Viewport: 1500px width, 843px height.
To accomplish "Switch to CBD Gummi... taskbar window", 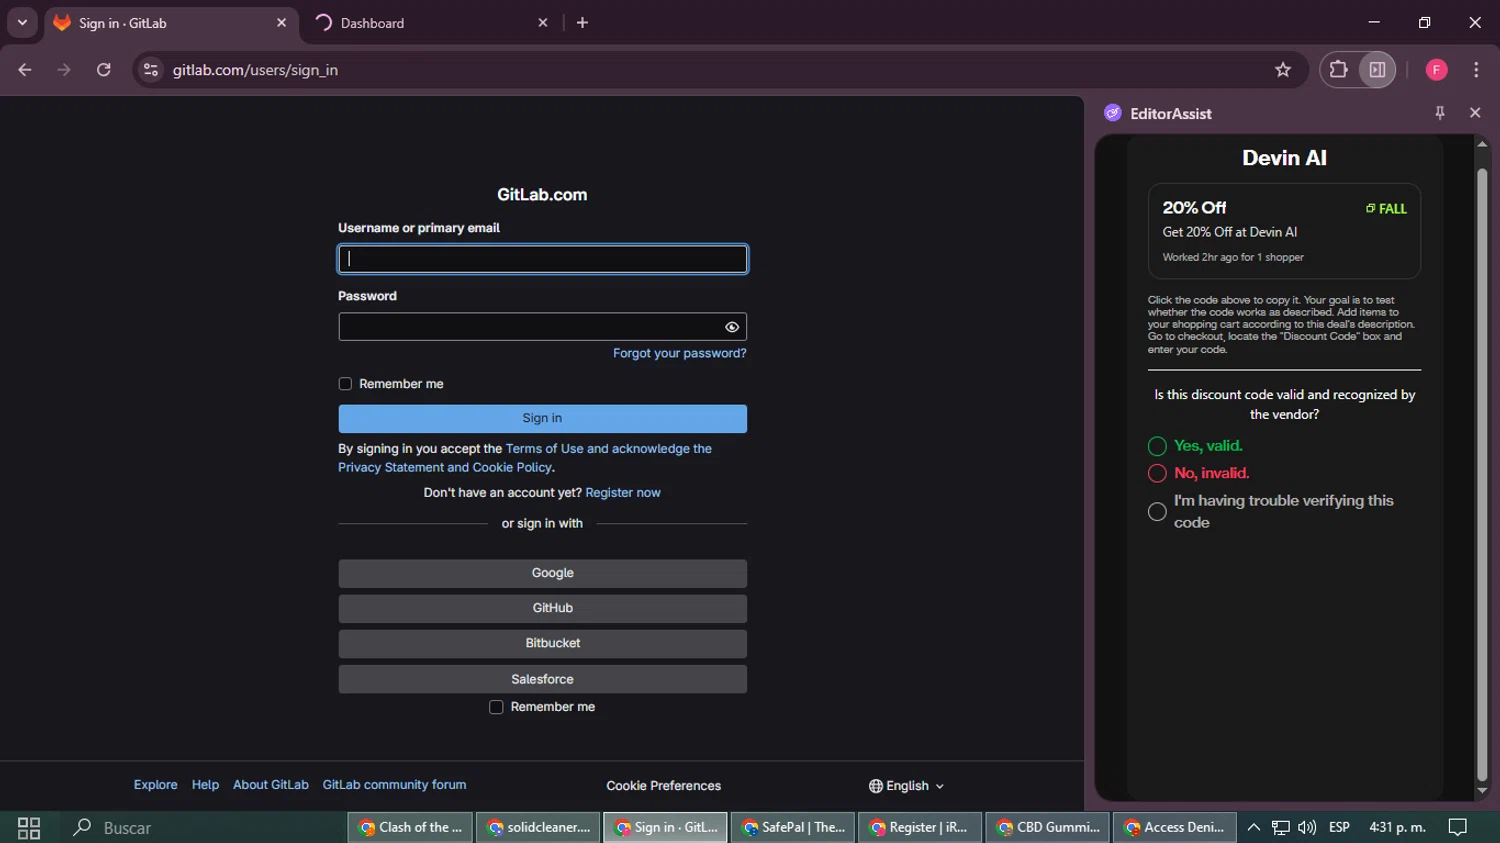I will click(1048, 827).
